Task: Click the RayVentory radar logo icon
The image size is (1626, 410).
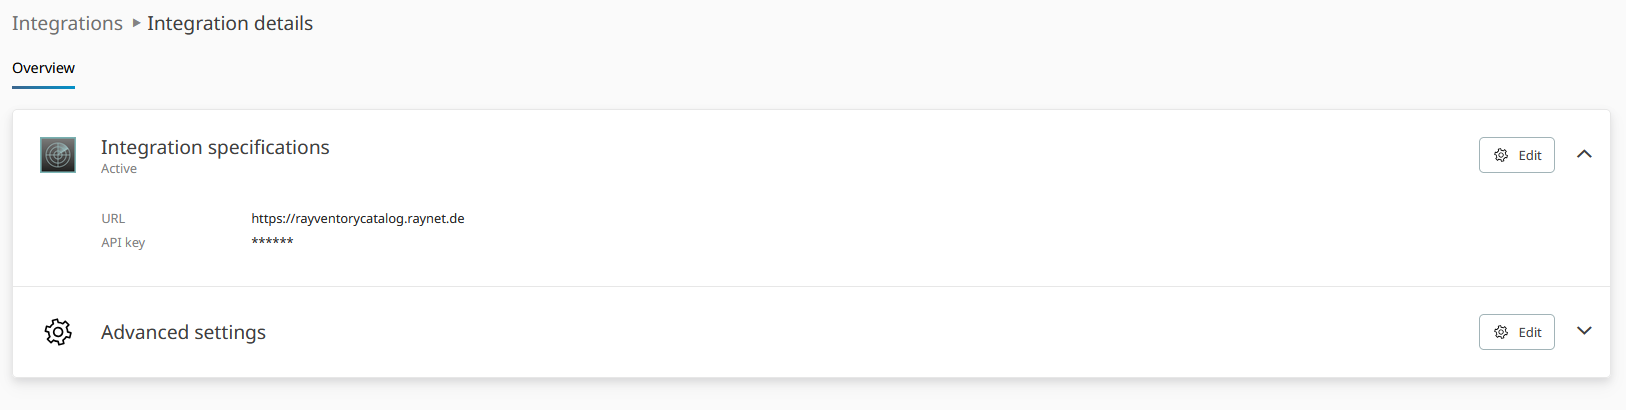Action: (x=58, y=155)
